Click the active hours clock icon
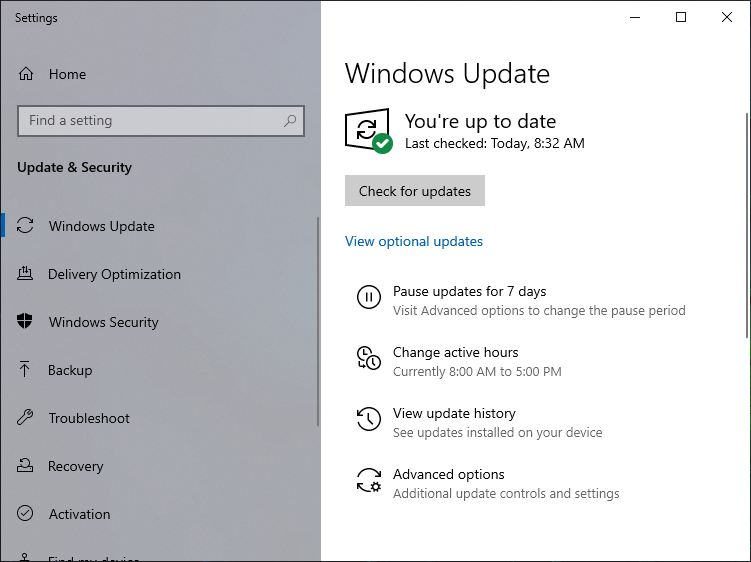Image resolution: width=751 pixels, height=562 pixels. pos(369,358)
